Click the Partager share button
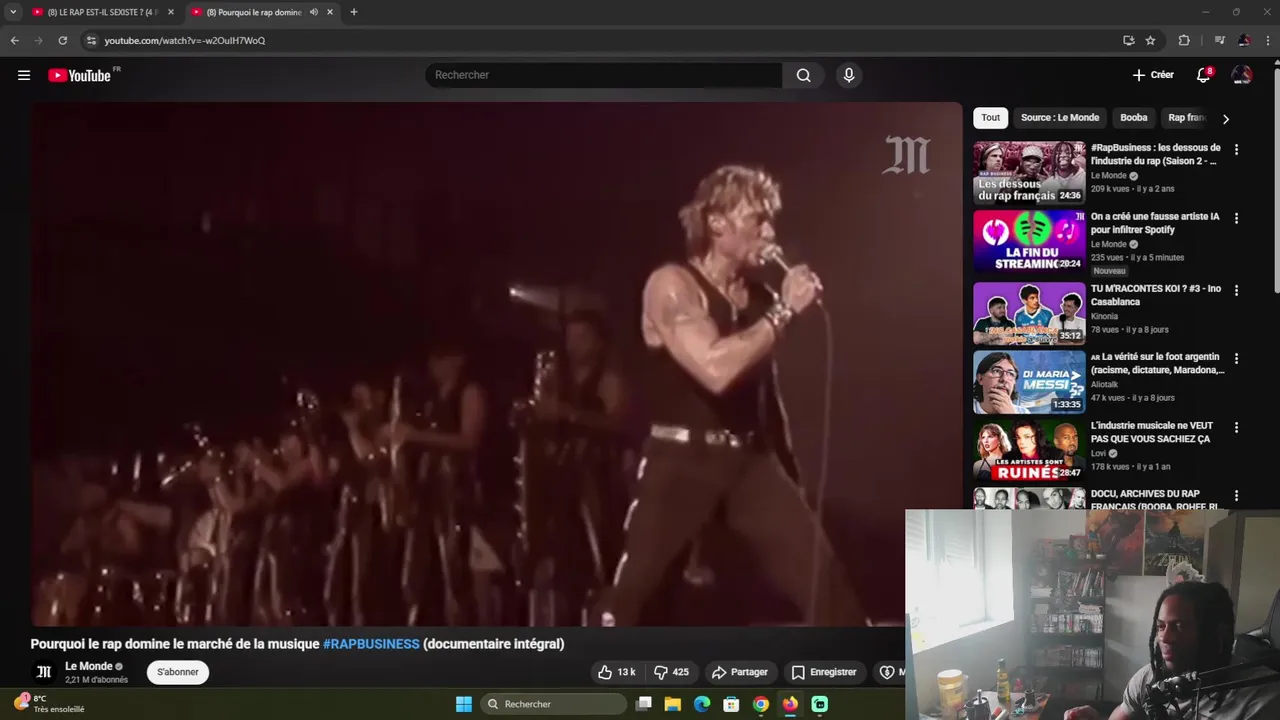The width and height of the screenshot is (1280, 720). point(740,672)
